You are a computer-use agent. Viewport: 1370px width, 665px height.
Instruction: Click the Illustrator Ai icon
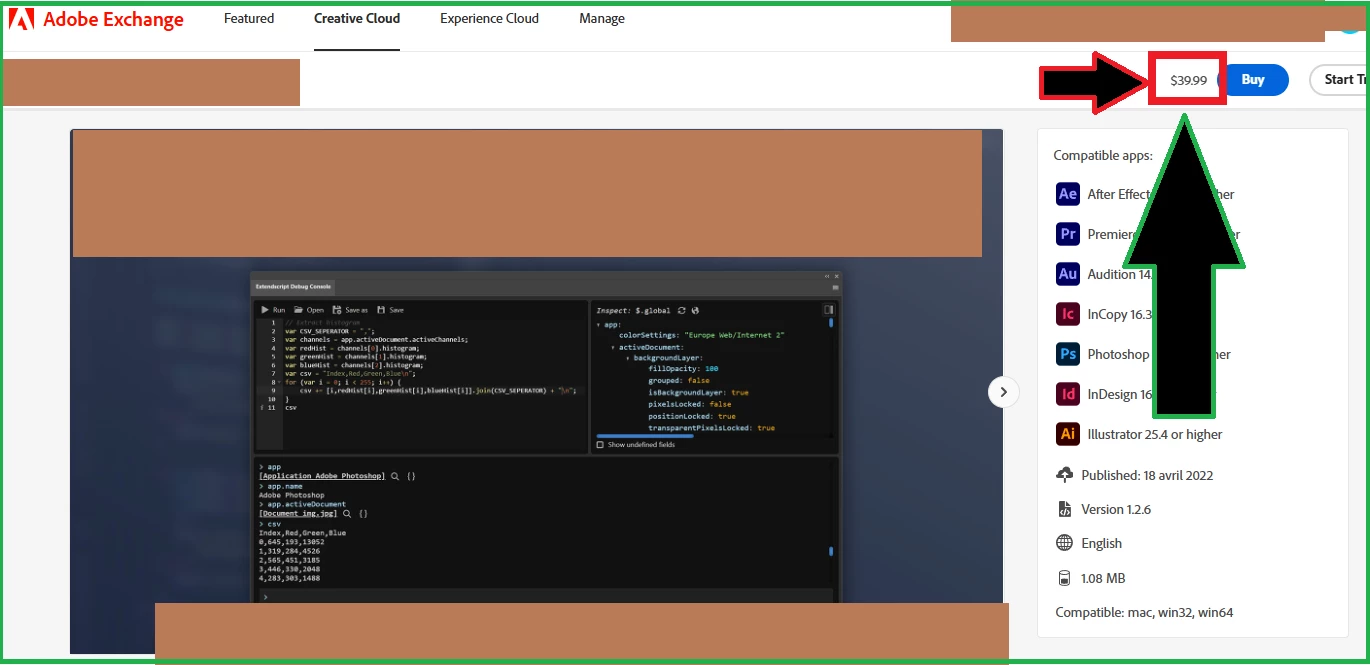tap(1068, 434)
